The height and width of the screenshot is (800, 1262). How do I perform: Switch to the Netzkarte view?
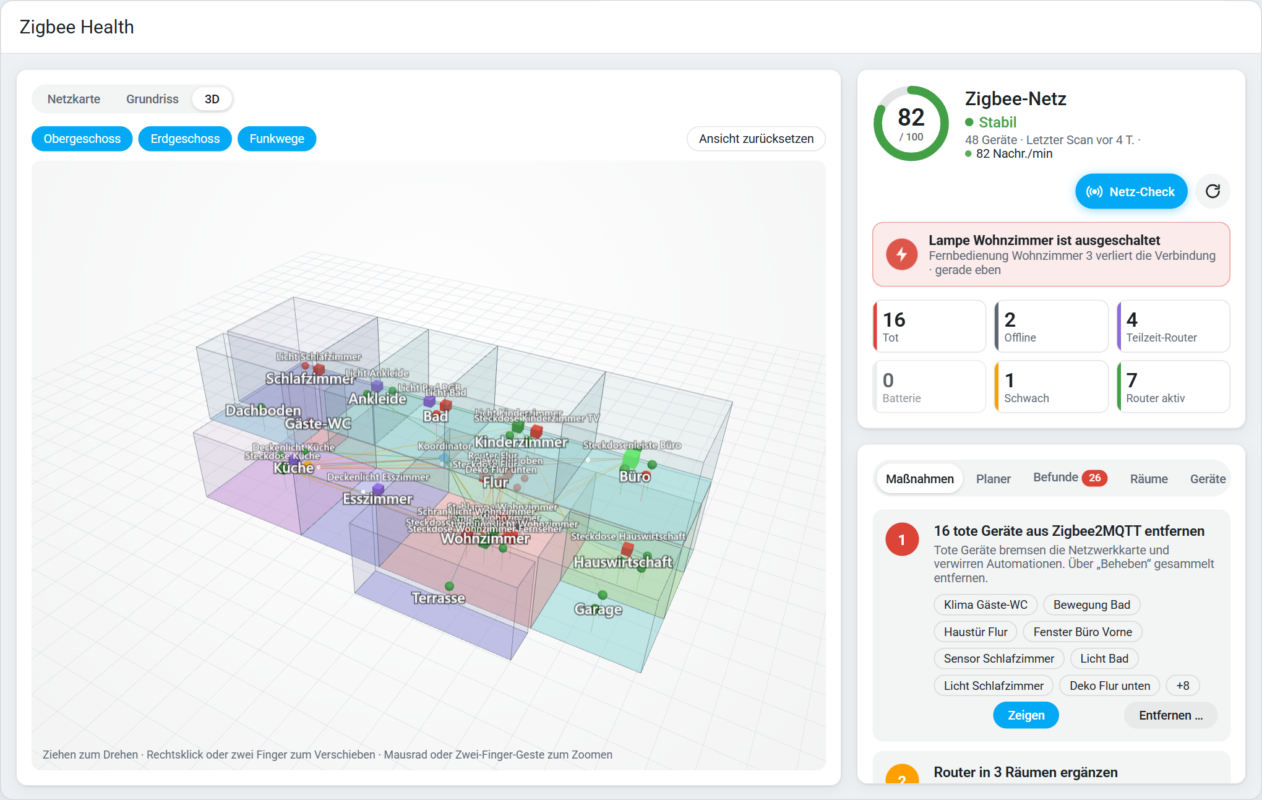click(74, 99)
